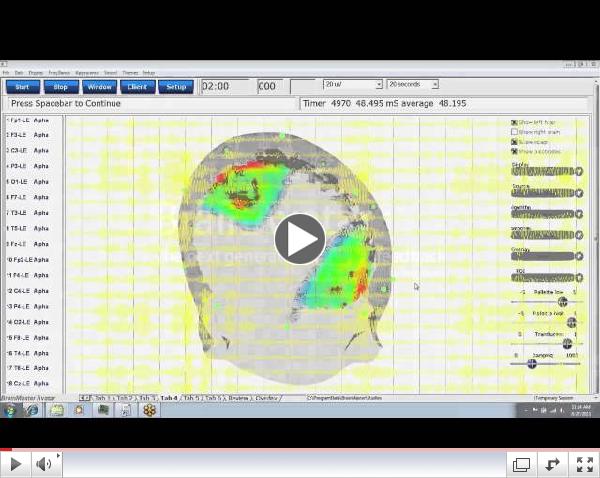Screen dimensions: 600x478
Task: Play the video using center play button
Action: tap(300, 239)
